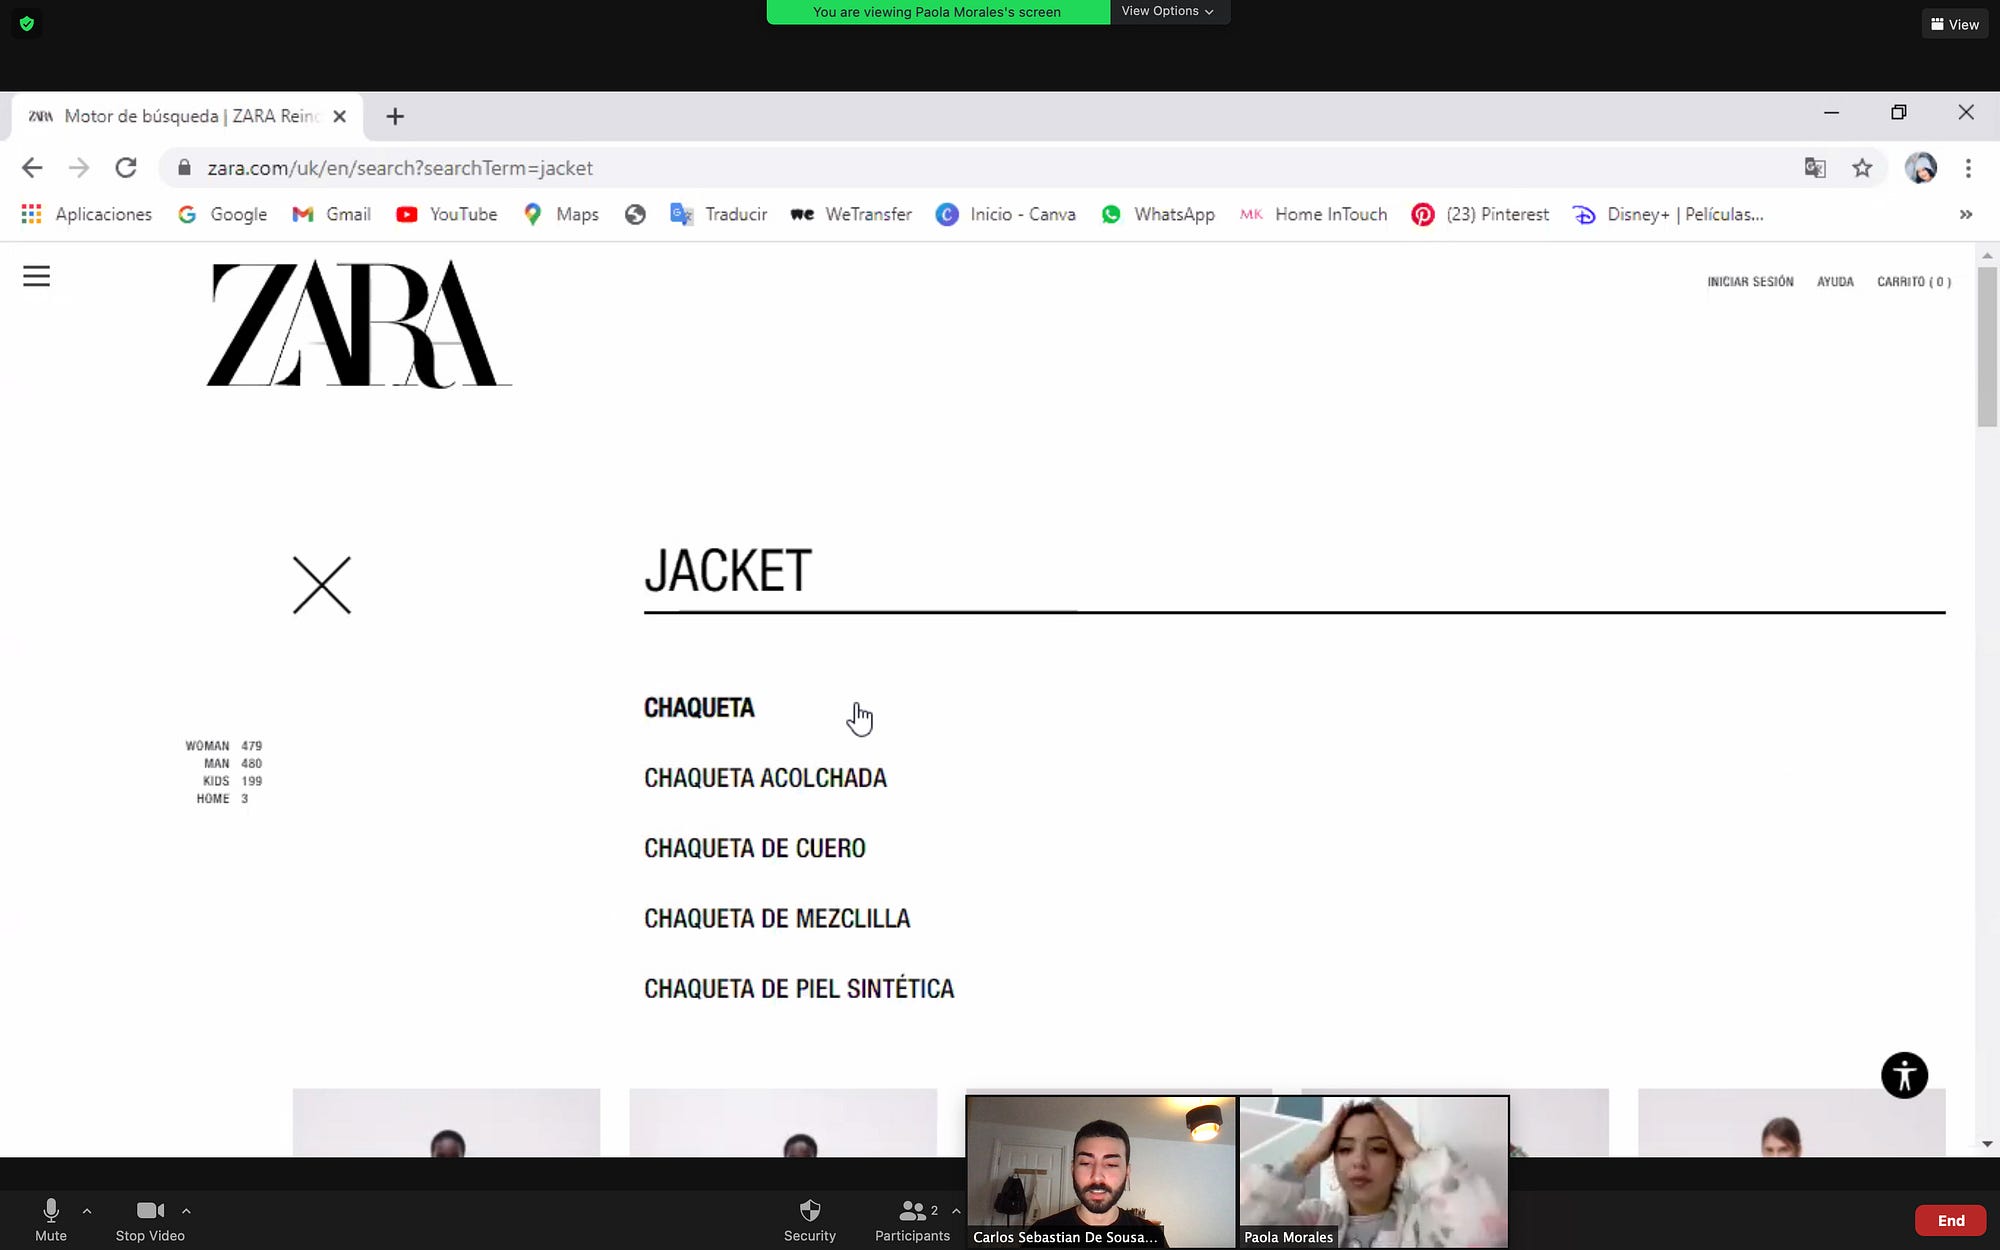The height and width of the screenshot is (1250, 2000).
Task: Click the site lock icon
Action: [x=184, y=168]
